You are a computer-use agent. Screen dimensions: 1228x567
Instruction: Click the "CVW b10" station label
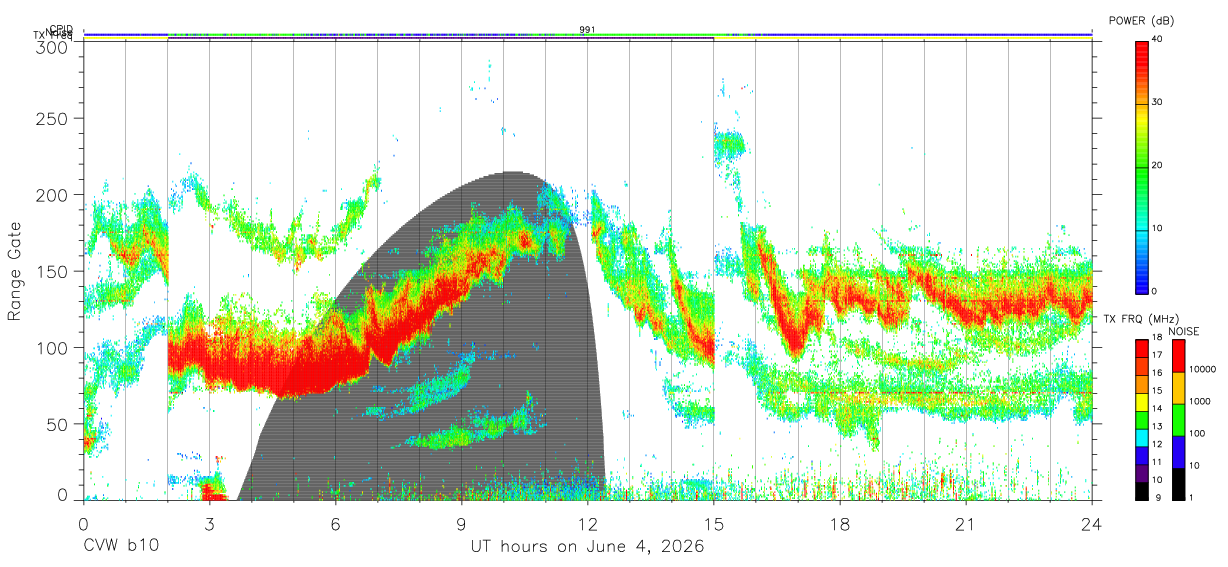pyautogui.click(x=121, y=547)
